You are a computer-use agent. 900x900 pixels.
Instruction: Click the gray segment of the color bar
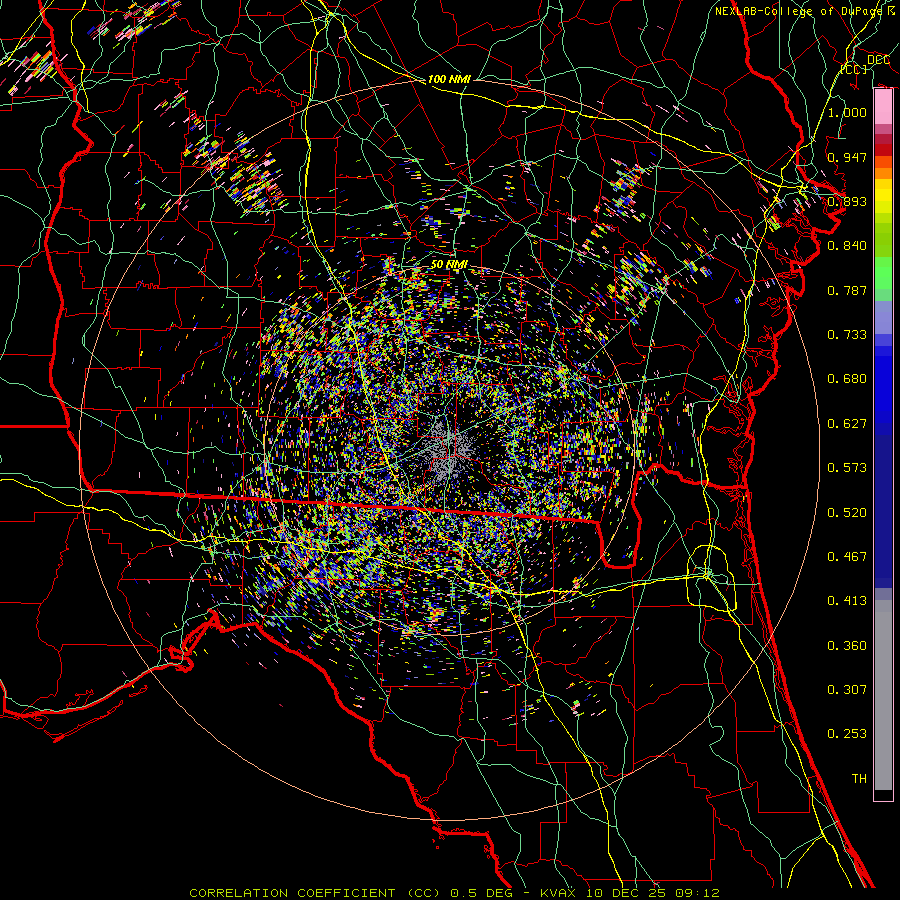(x=883, y=695)
